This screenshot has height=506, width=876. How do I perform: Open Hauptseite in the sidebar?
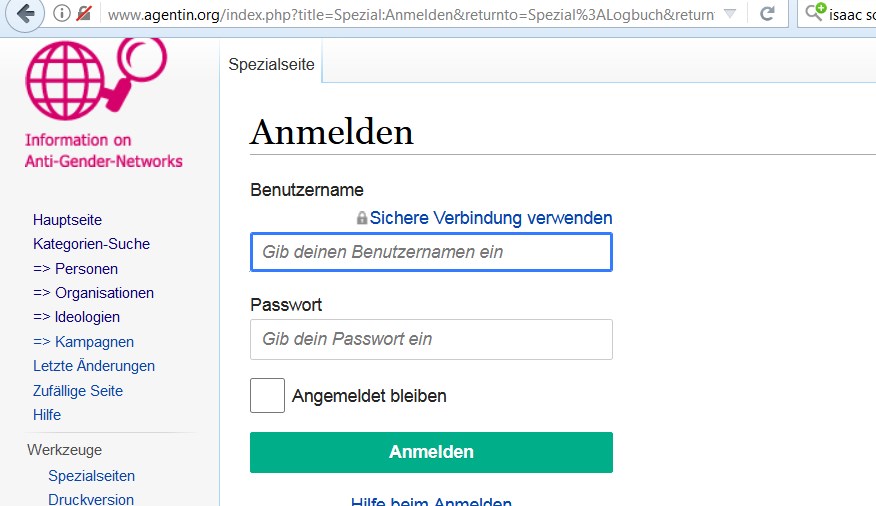[x=67, y=220]
